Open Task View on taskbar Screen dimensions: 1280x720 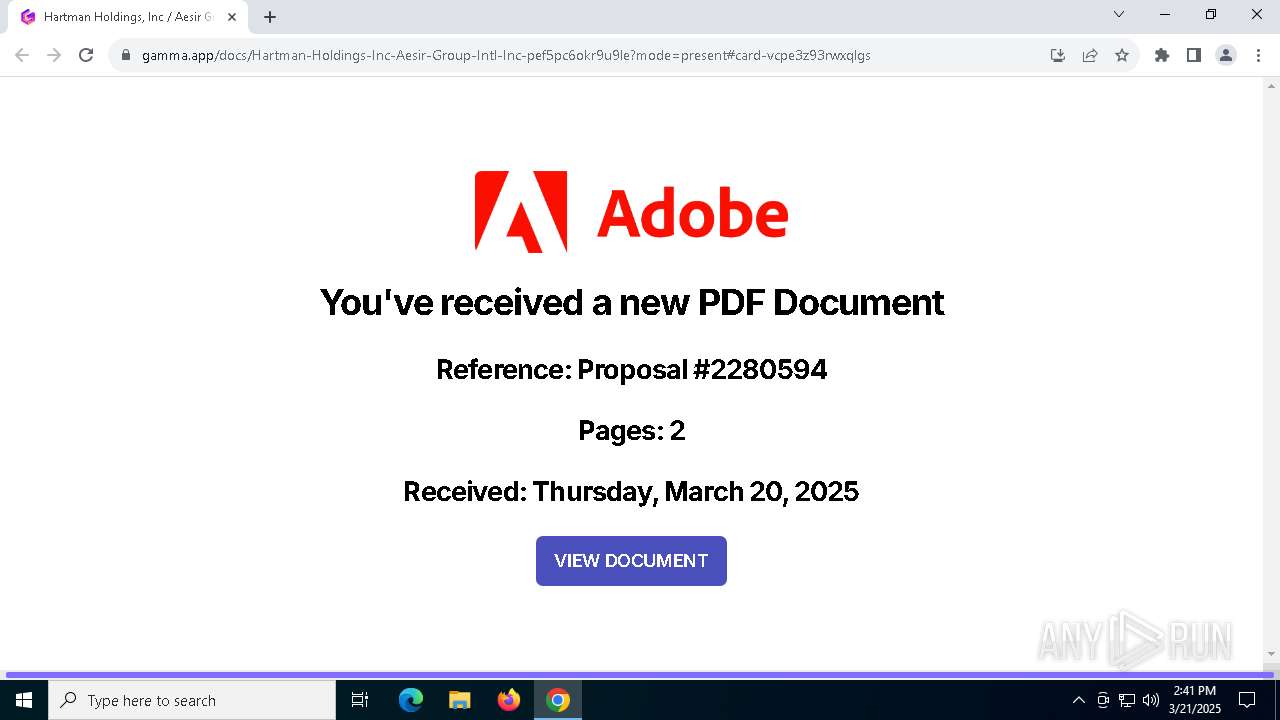click(360, 700)
